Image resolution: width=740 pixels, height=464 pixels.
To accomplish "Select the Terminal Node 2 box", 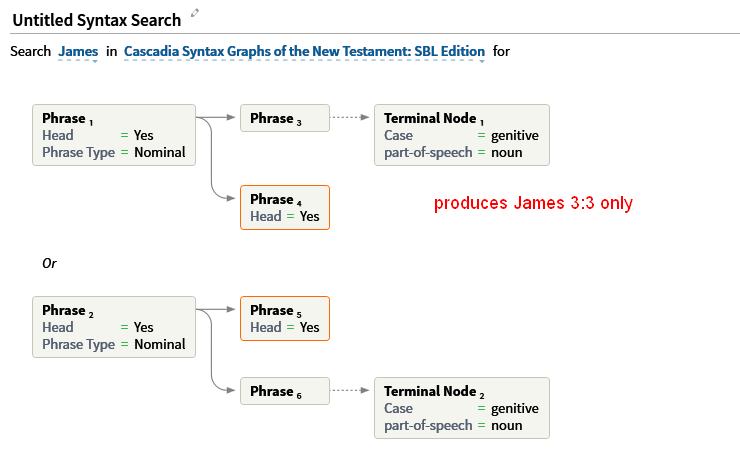I will pyautogui.click(x=462, y=408).
